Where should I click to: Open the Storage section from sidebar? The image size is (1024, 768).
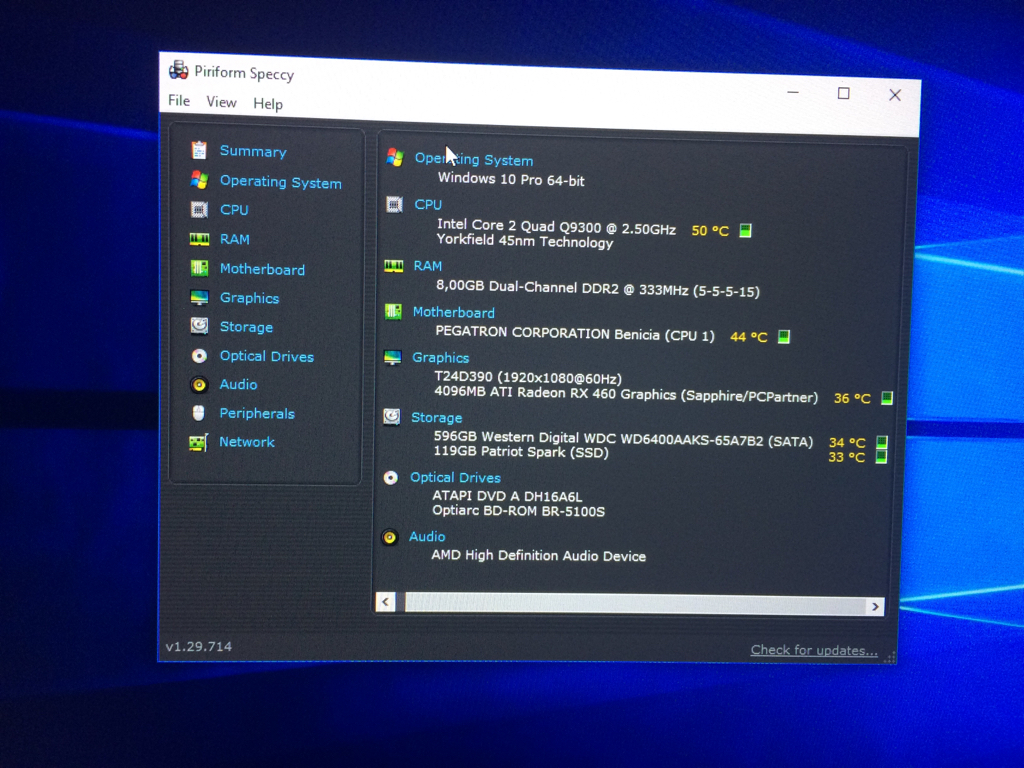246,327
